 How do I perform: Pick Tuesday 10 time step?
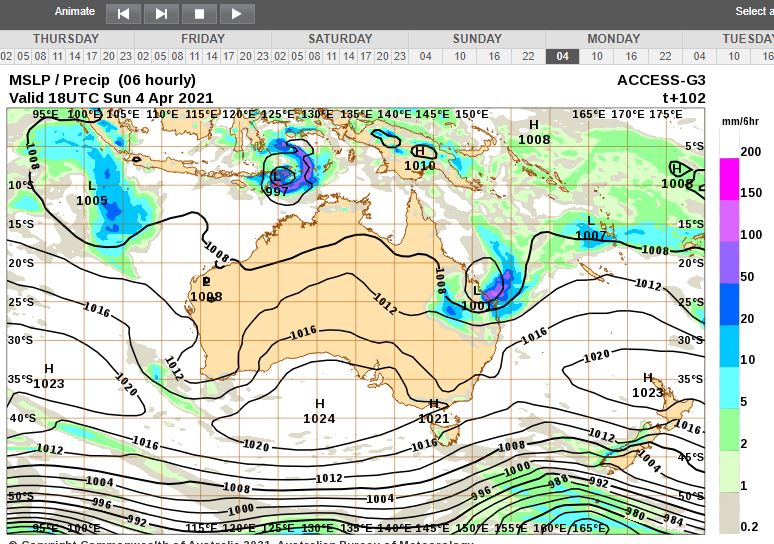click(x=733, y=56)
